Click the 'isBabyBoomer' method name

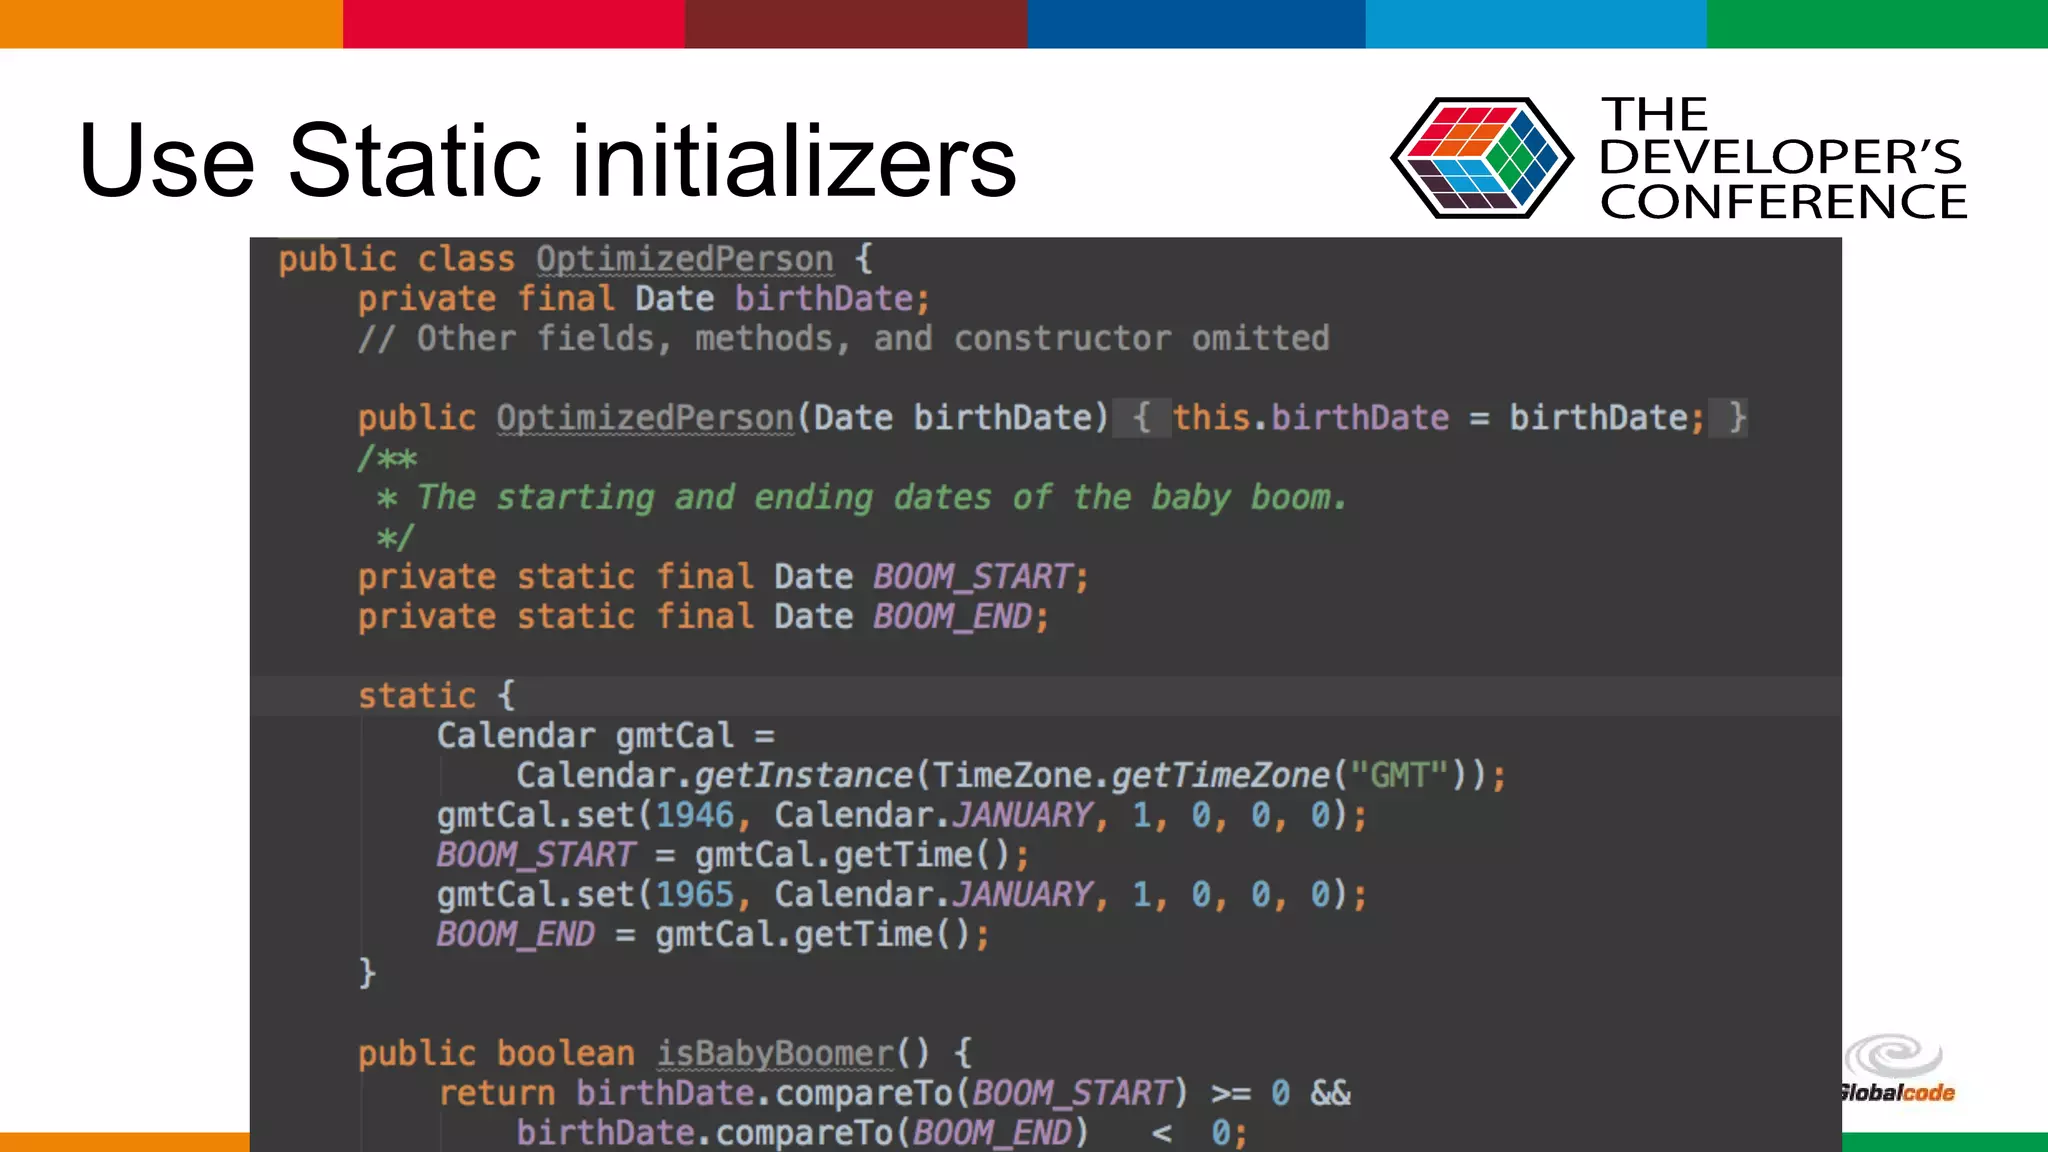pos(775,1053)
